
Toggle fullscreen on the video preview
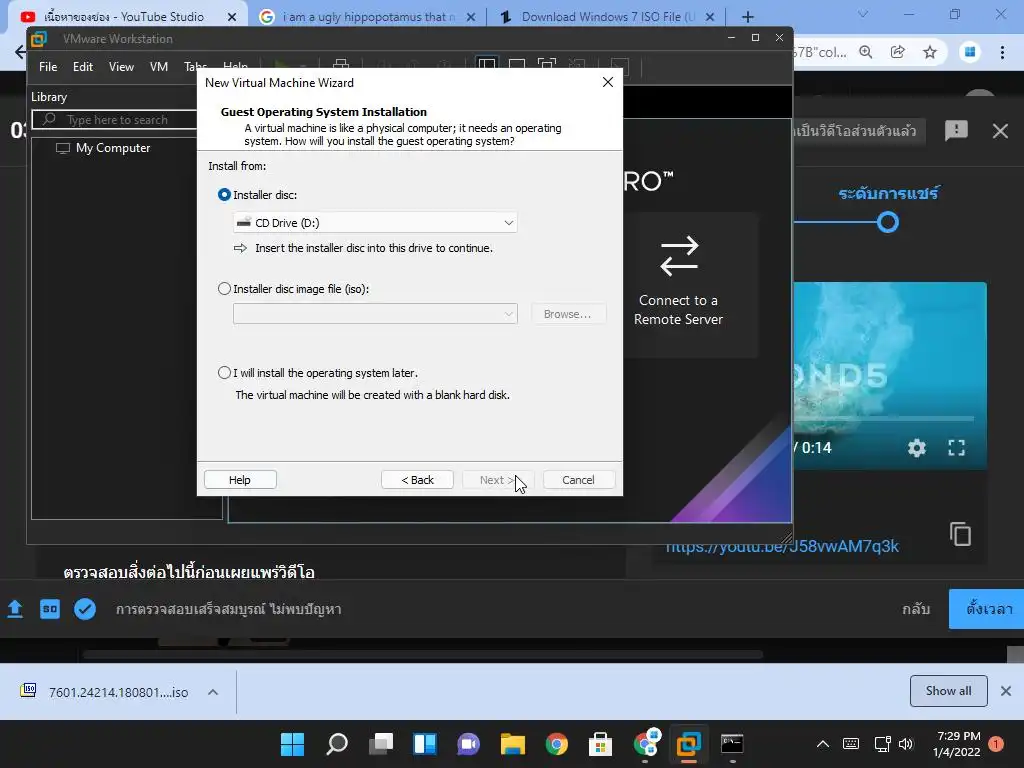957,448
